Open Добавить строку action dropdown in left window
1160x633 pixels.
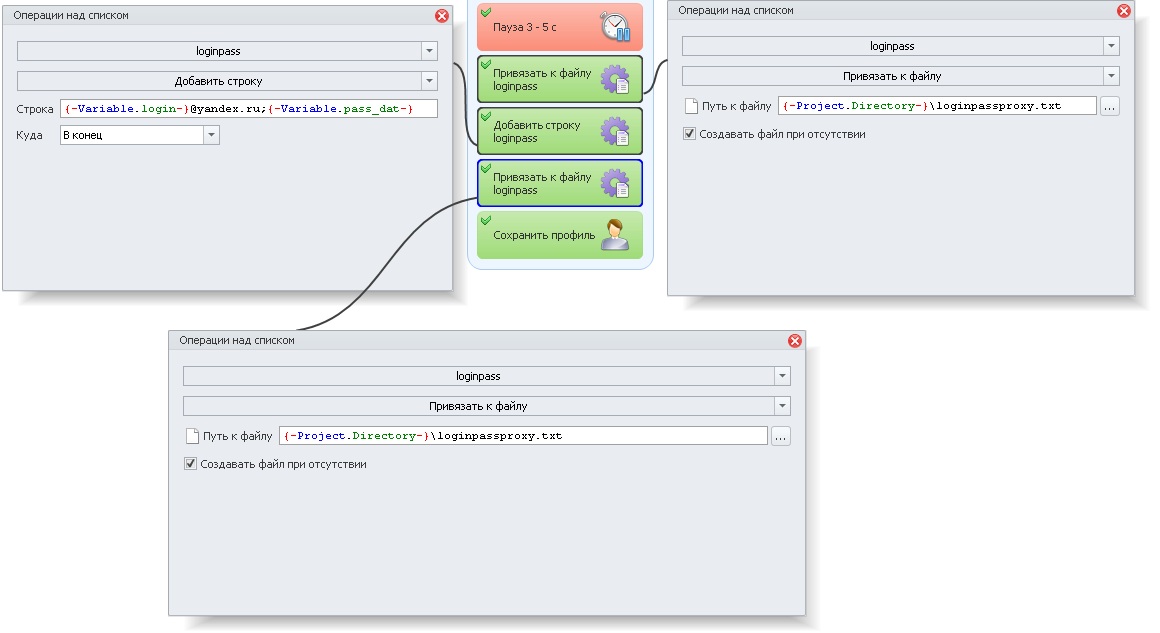coord(429,81)
